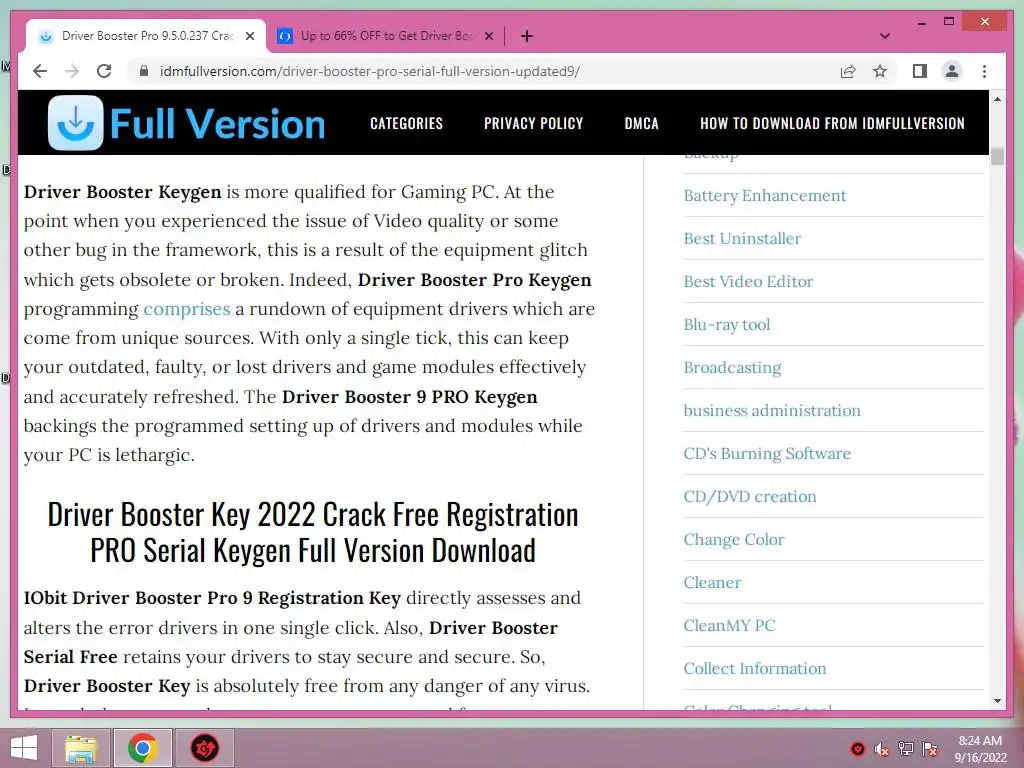Open Best Video Editor category
The width and height of the screenshot is (1024, 768).
(748, 281)
